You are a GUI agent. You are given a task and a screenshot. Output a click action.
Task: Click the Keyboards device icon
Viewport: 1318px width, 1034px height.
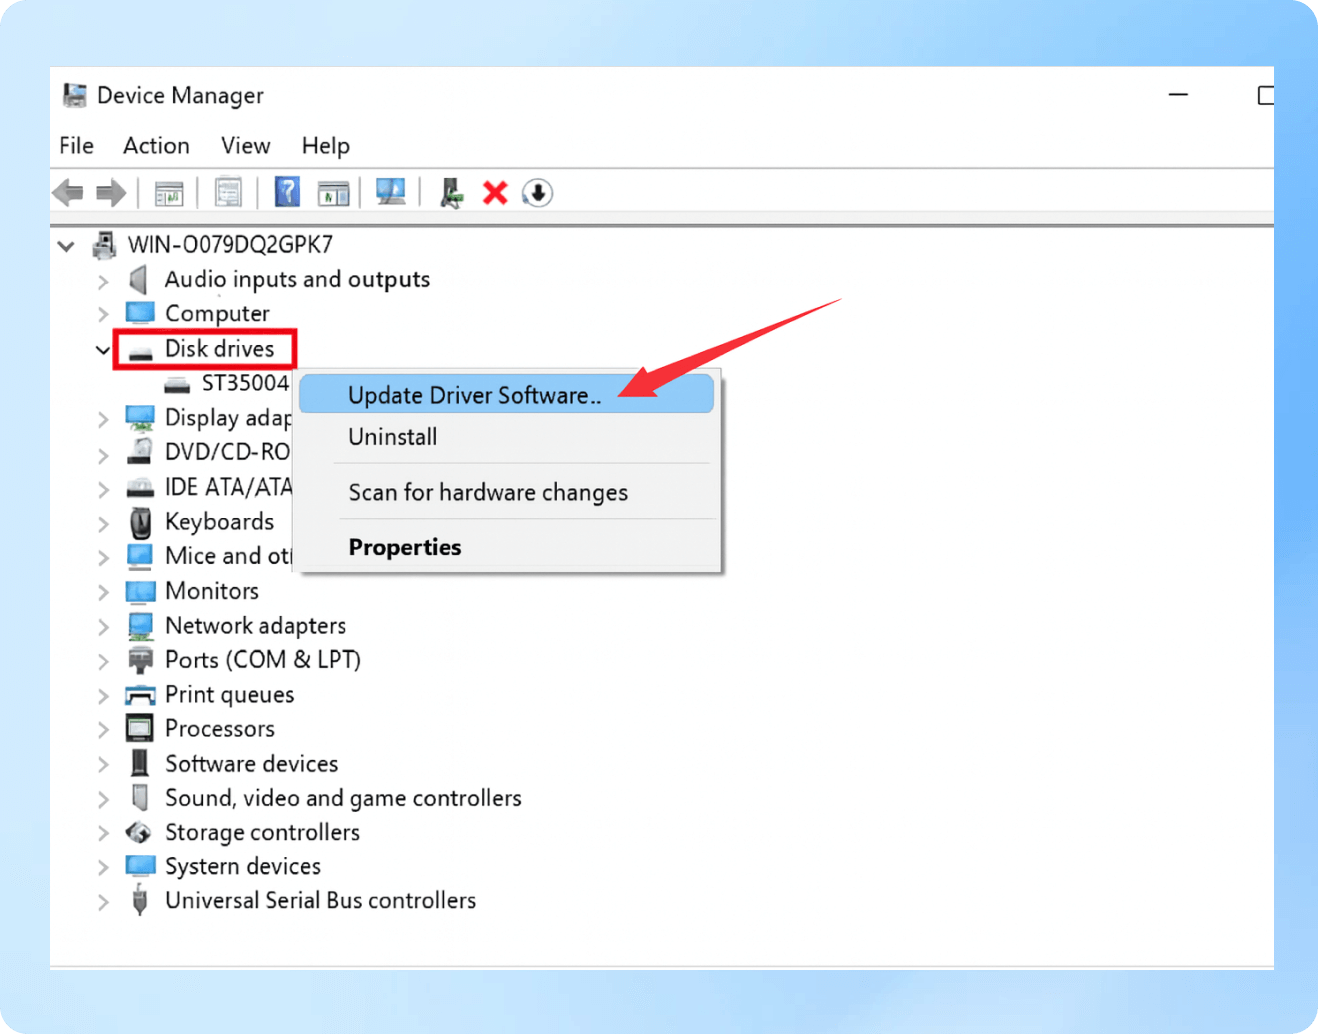pyautogui.click(x=141, y=522)
